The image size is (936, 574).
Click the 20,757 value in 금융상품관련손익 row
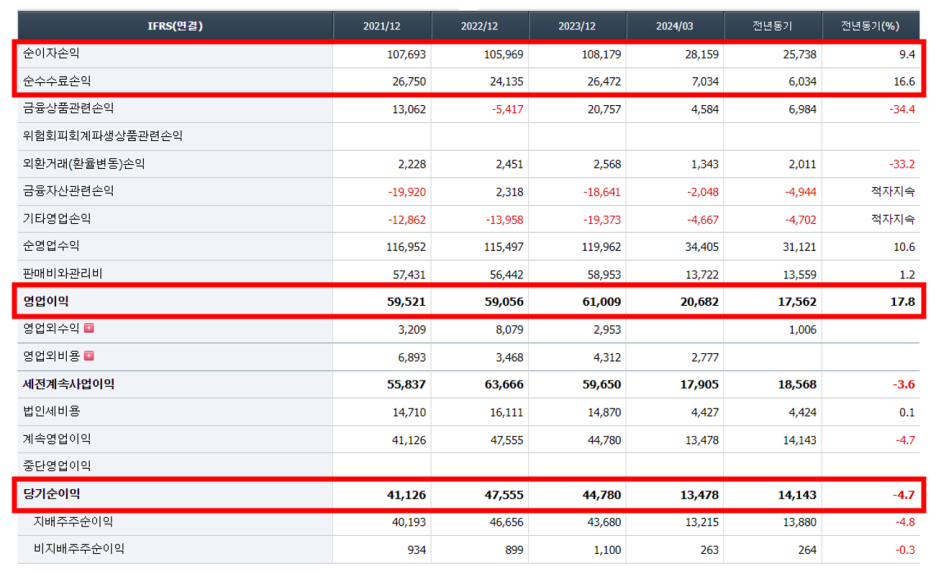pos(604,109)
